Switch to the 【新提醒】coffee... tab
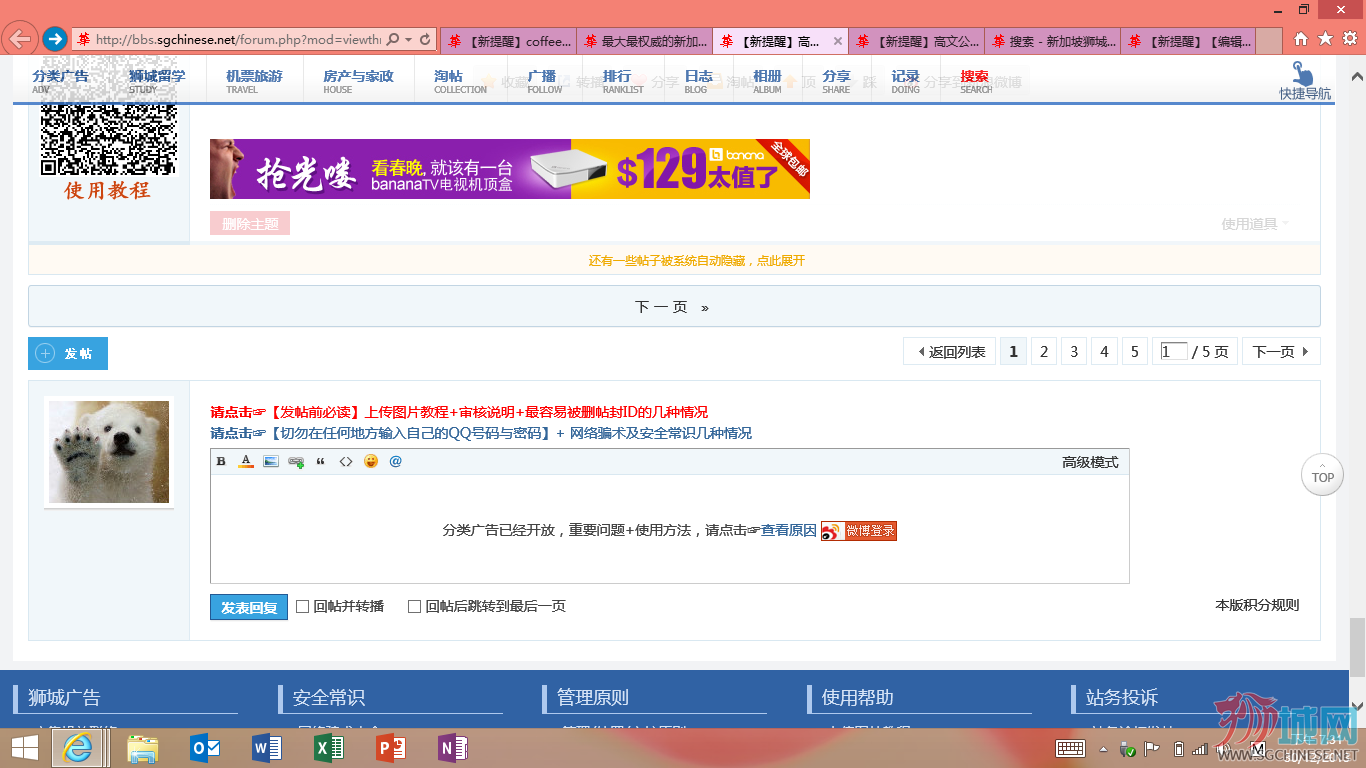1366x768 pixels. [508, 41]
